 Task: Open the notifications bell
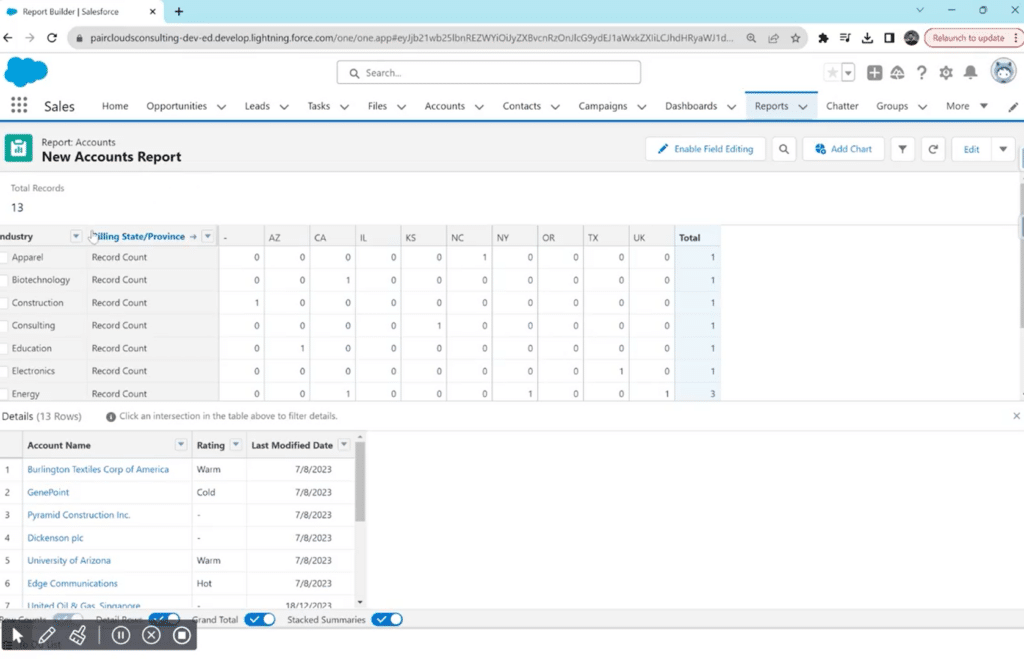click(x=970, y=72)
